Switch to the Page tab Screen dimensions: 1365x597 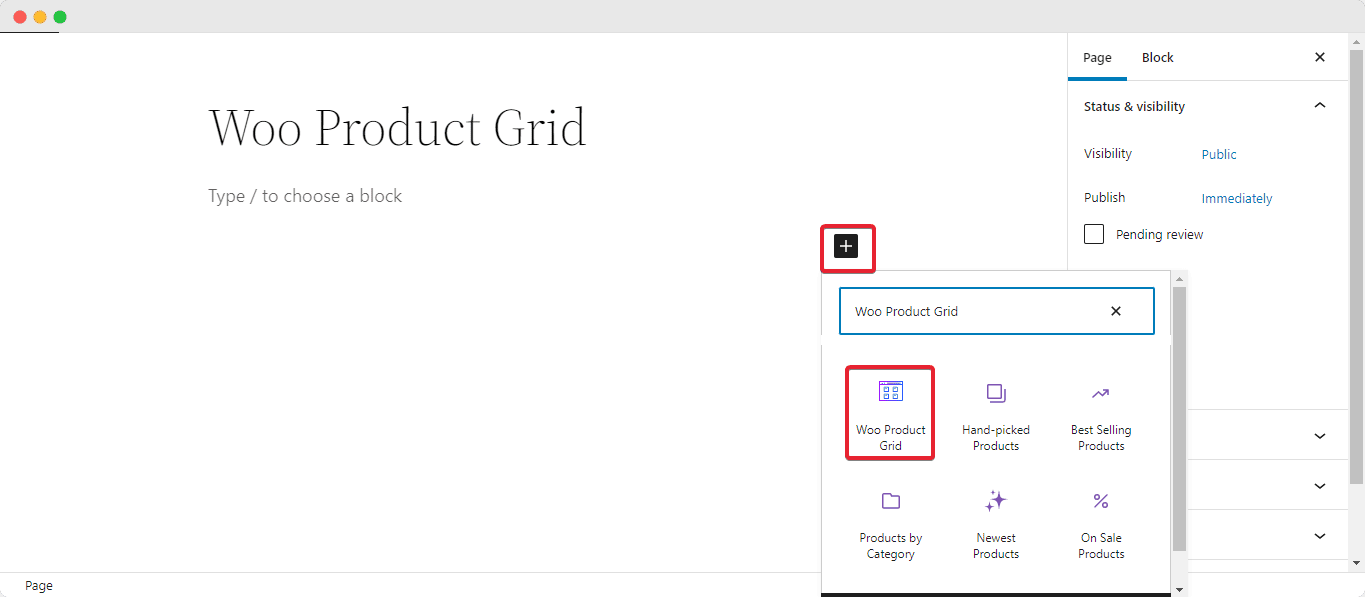pyautogui.click(x=1097, y=57)
